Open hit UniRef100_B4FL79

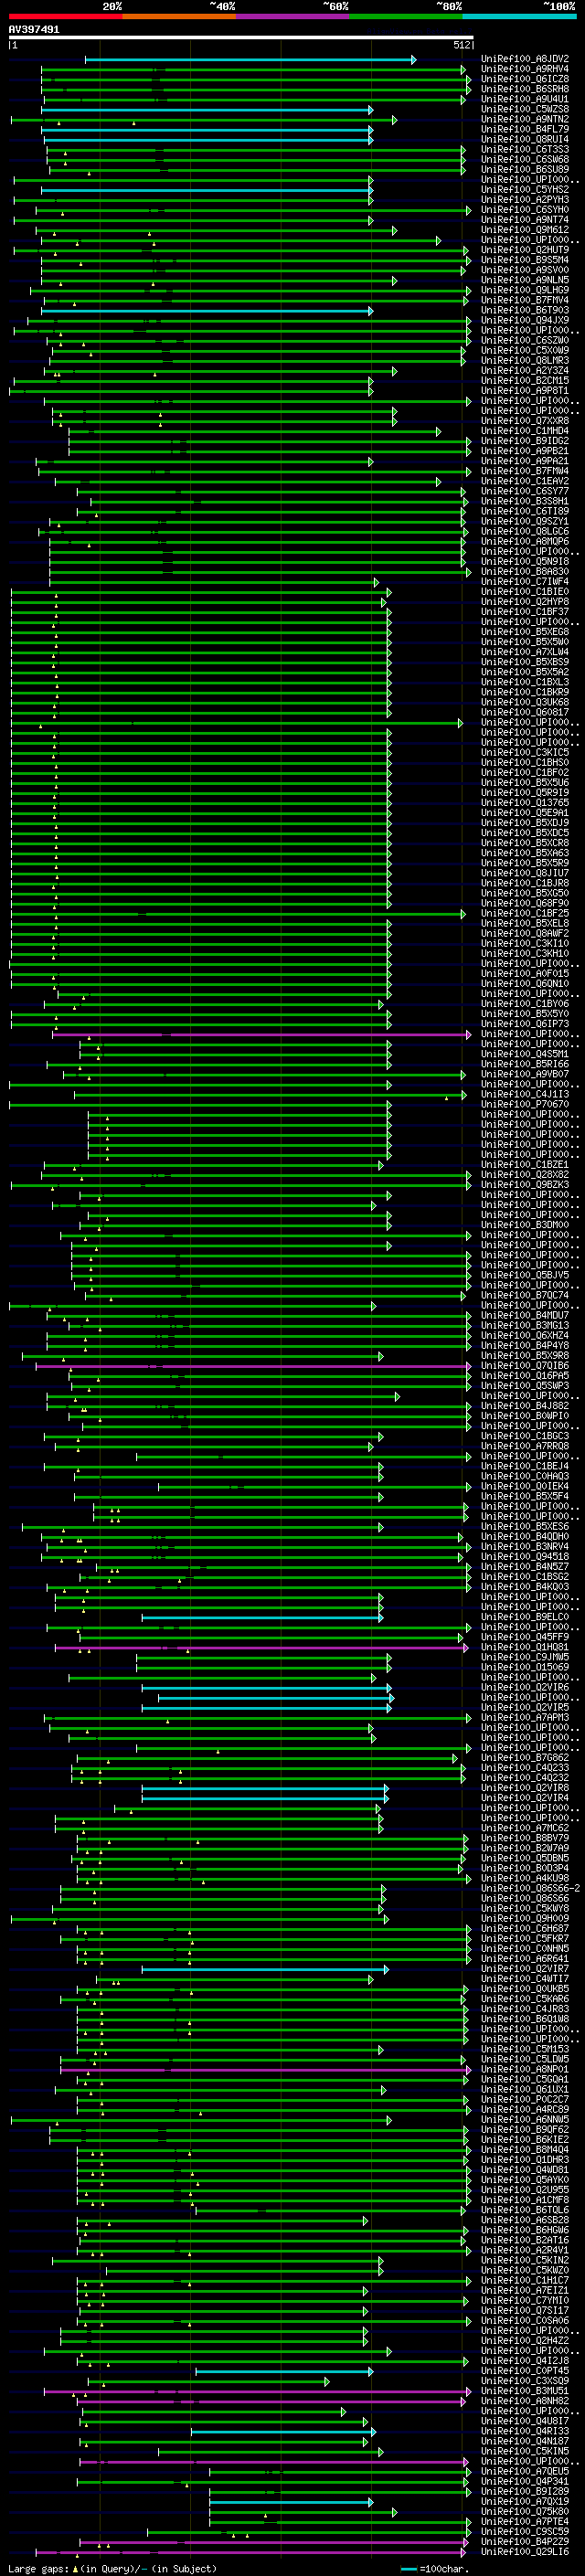[525, 129]
